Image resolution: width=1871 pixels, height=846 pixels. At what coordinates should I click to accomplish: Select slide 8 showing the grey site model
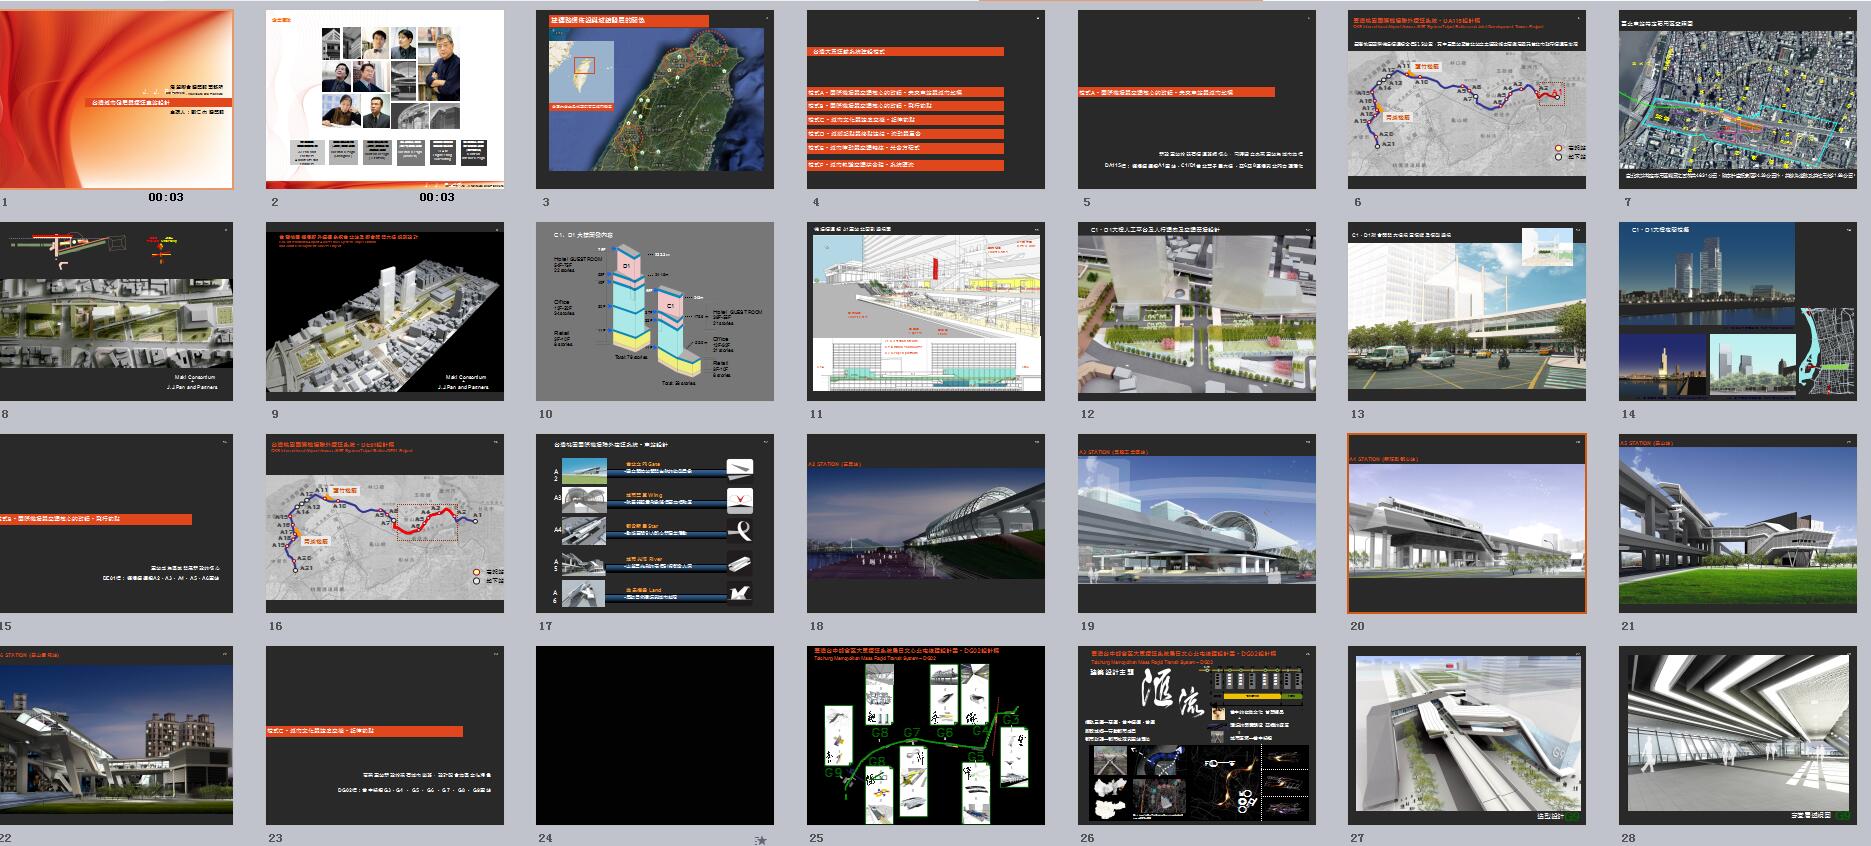point(116,311)
